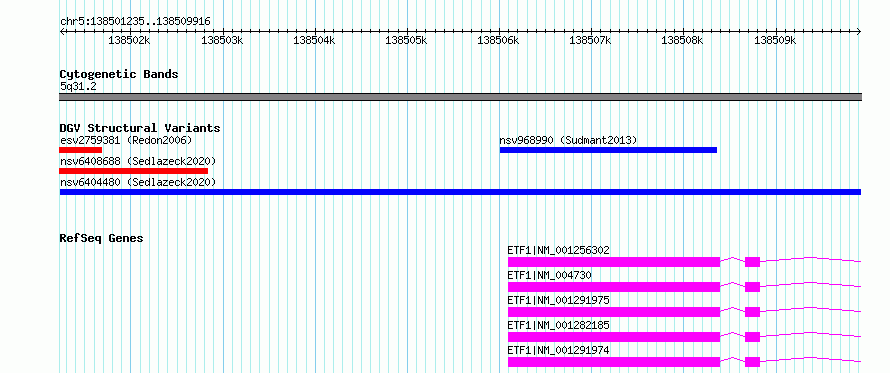
Task: Click the 138506k ruler tick label
Action: coord(498,40)
